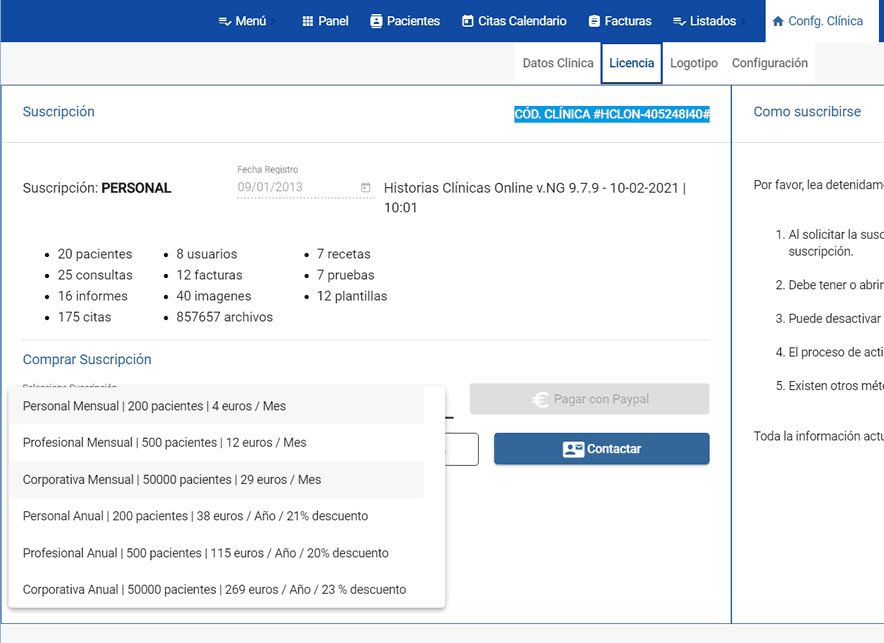
Task: Select Corporativa Mensual 29 euros option
Action: [x=172, y=479]
